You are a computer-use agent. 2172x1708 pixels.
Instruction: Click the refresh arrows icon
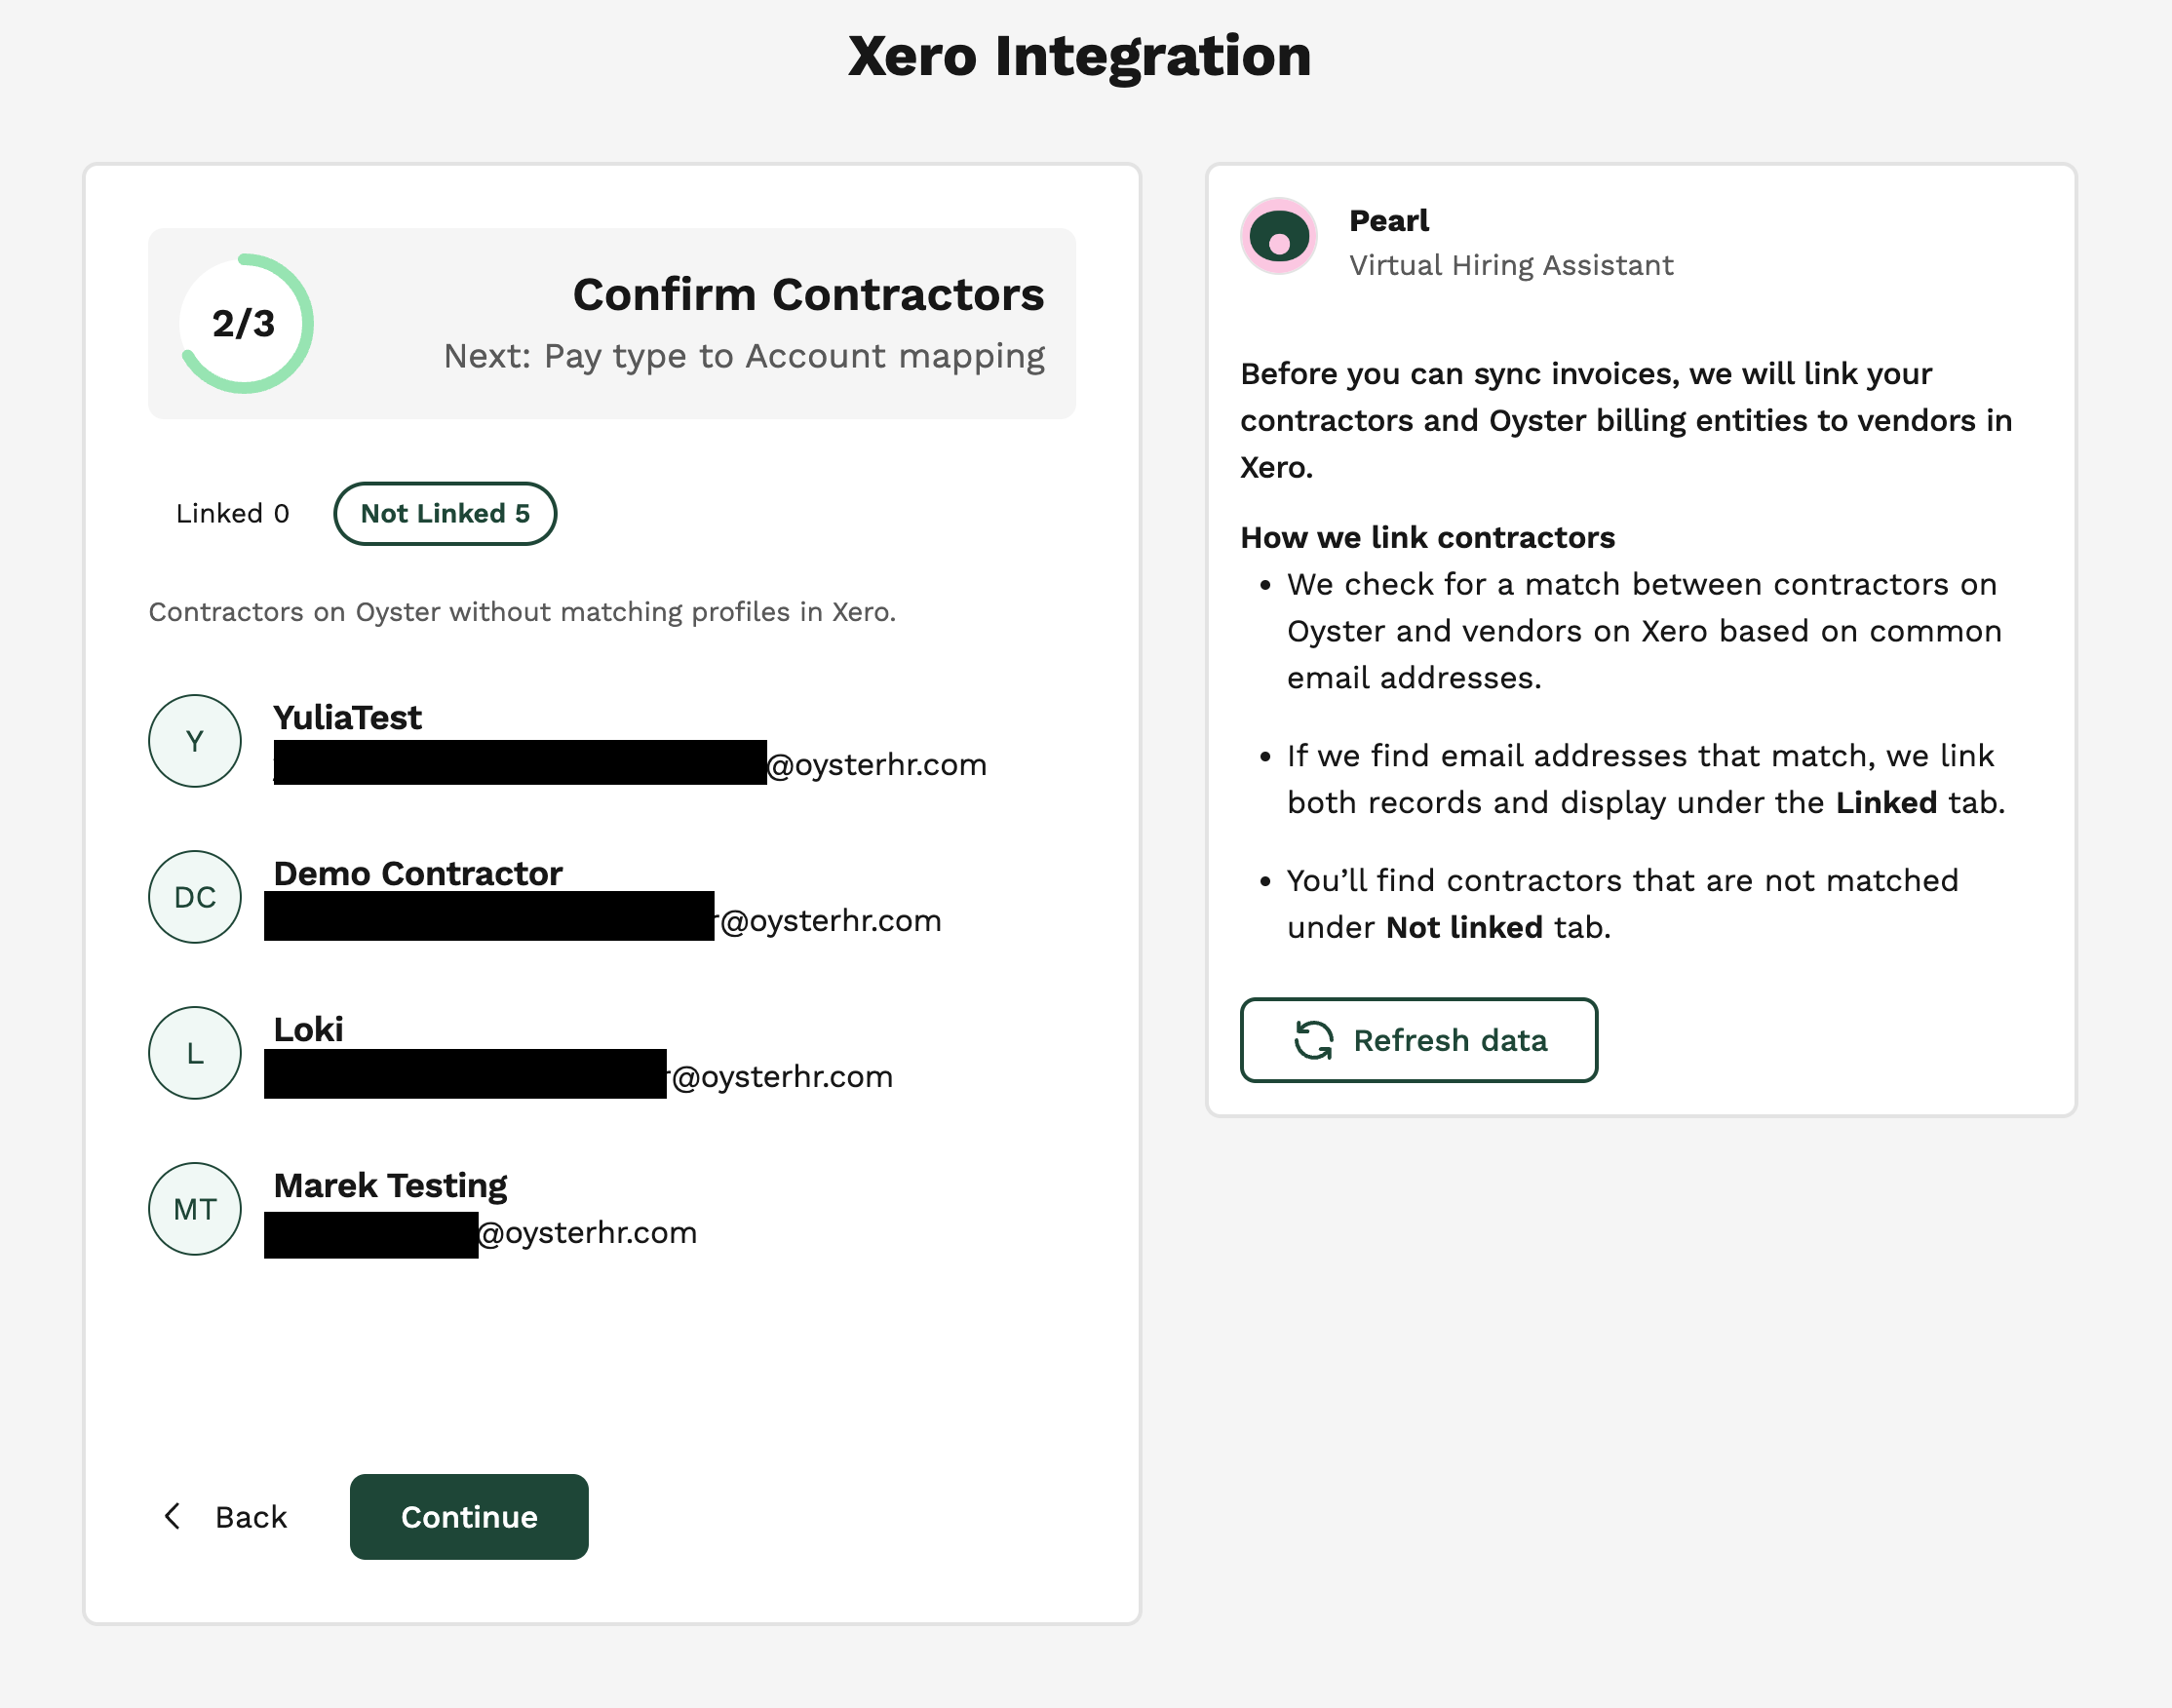tap(1313, 1040)
